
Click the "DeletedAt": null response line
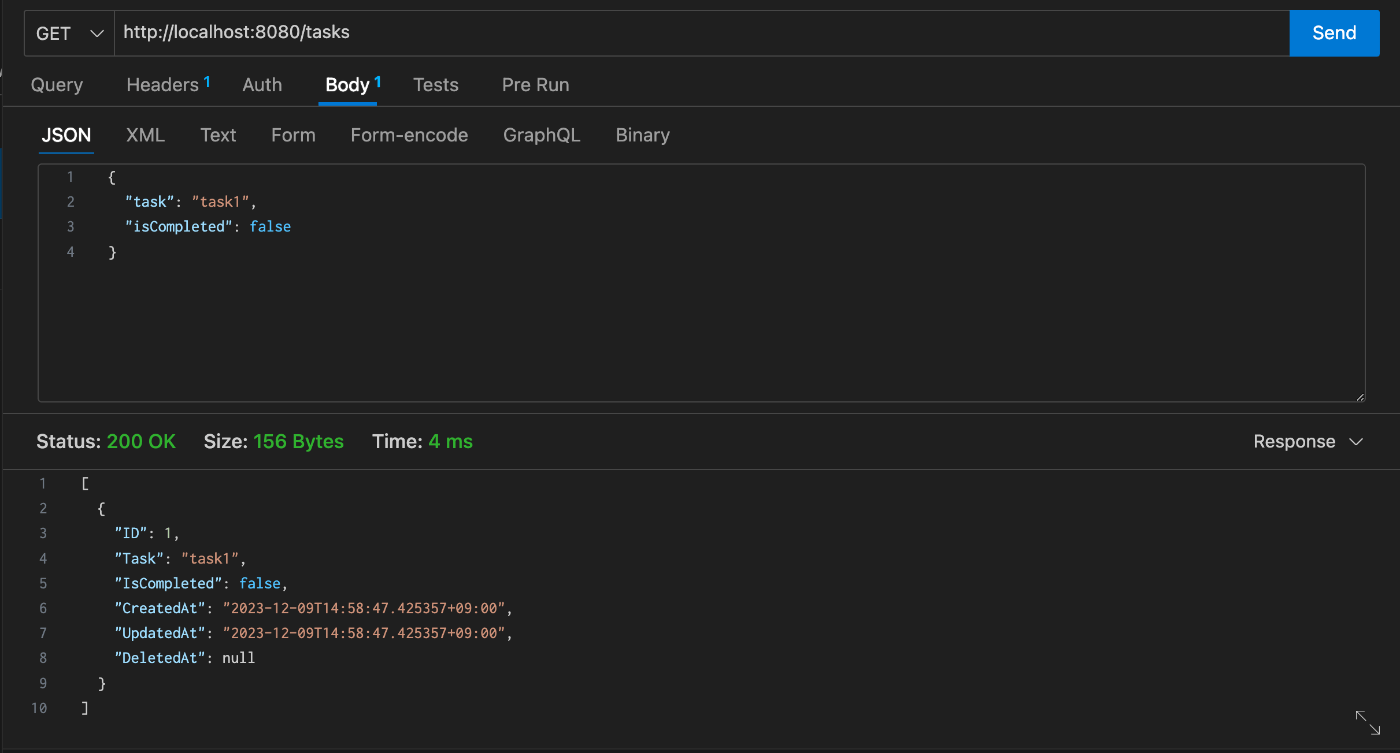click(x=185, y=658)
